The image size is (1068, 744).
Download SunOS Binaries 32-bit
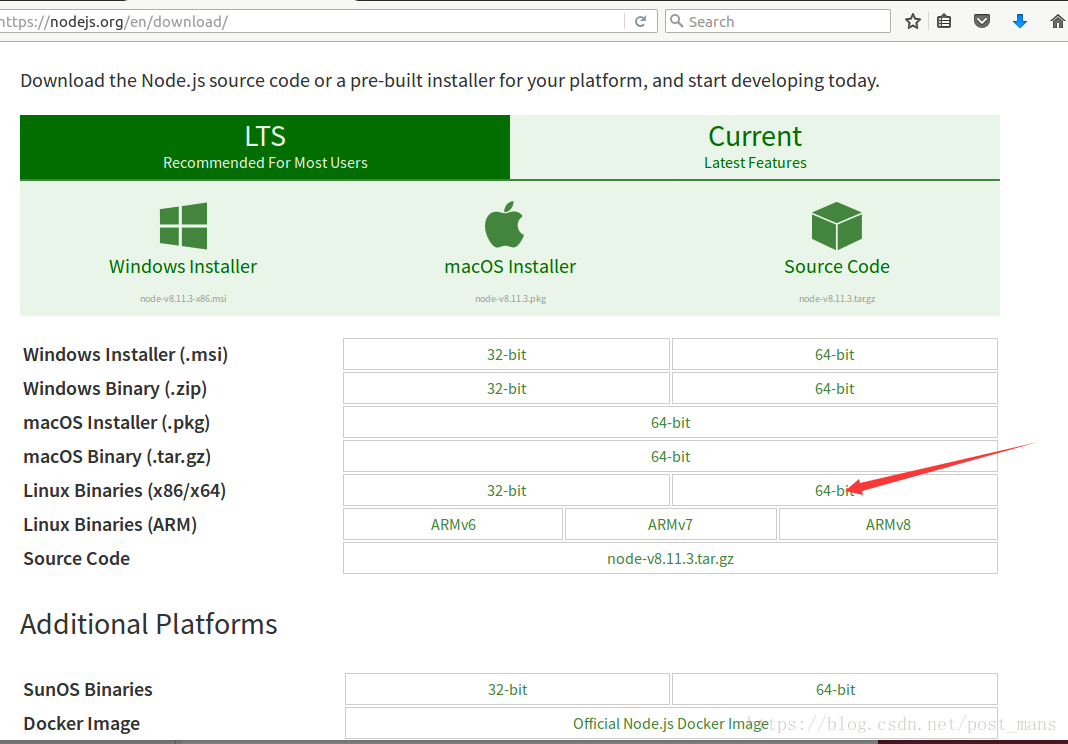[507, 689]
